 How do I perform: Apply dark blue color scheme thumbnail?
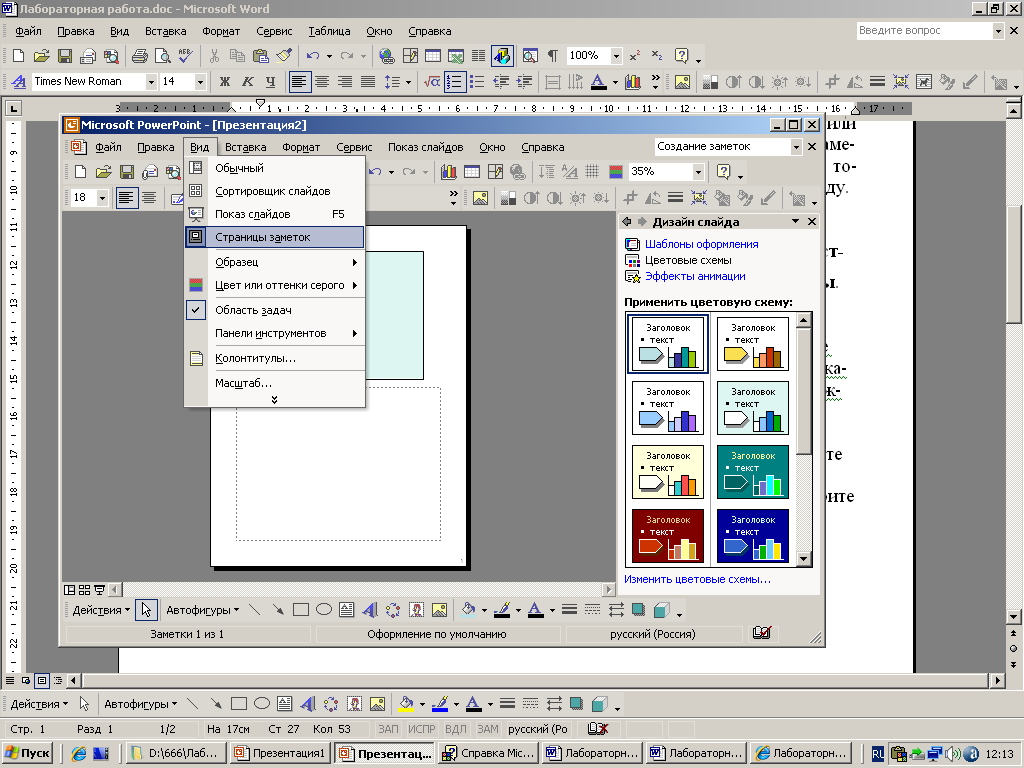(752, 536)
